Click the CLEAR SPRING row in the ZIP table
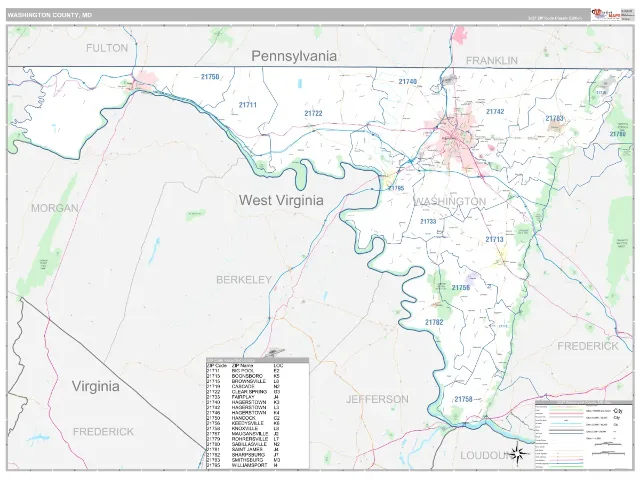The image size is (640, 480). click(x=258, y=392)
